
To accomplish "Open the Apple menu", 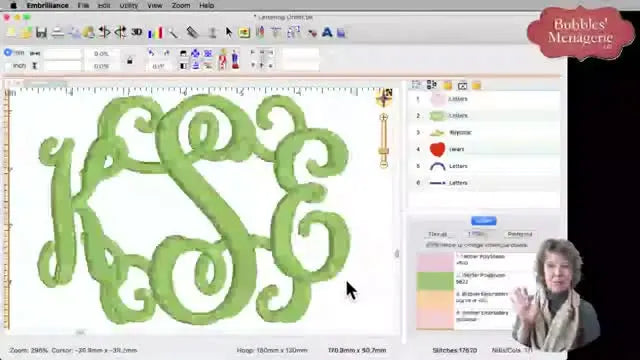I will tap(13, 5).
